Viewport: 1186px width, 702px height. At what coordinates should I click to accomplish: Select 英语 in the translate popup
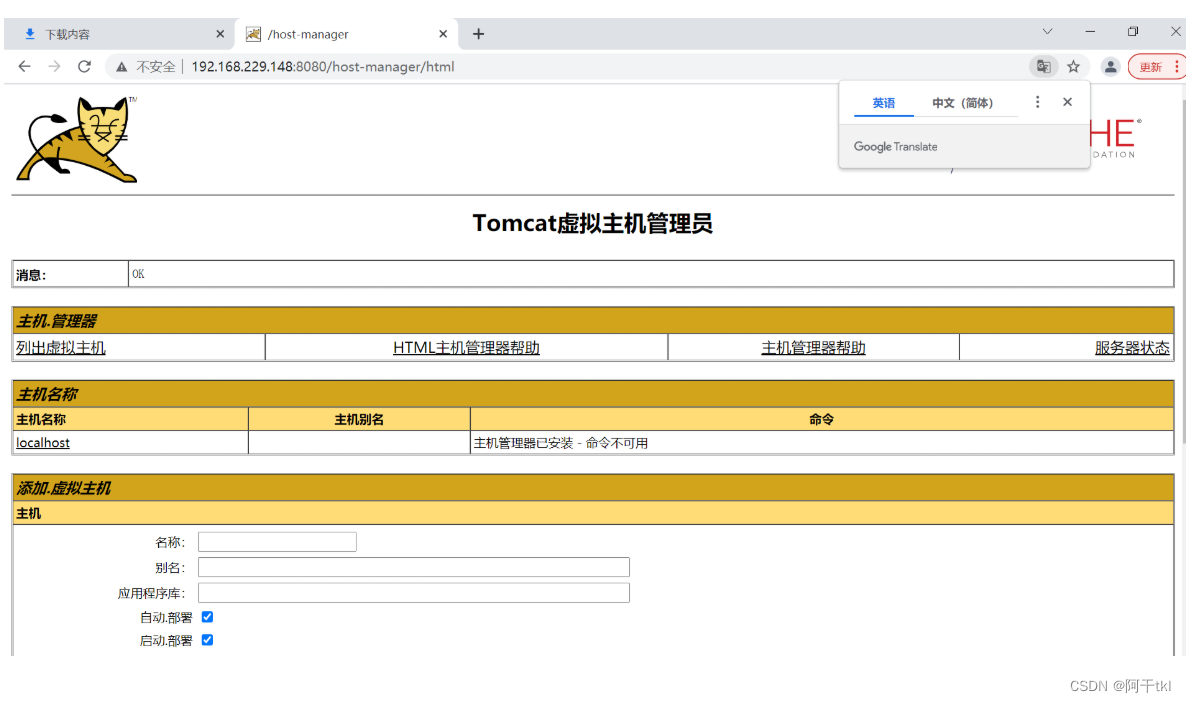pos(883,102)
